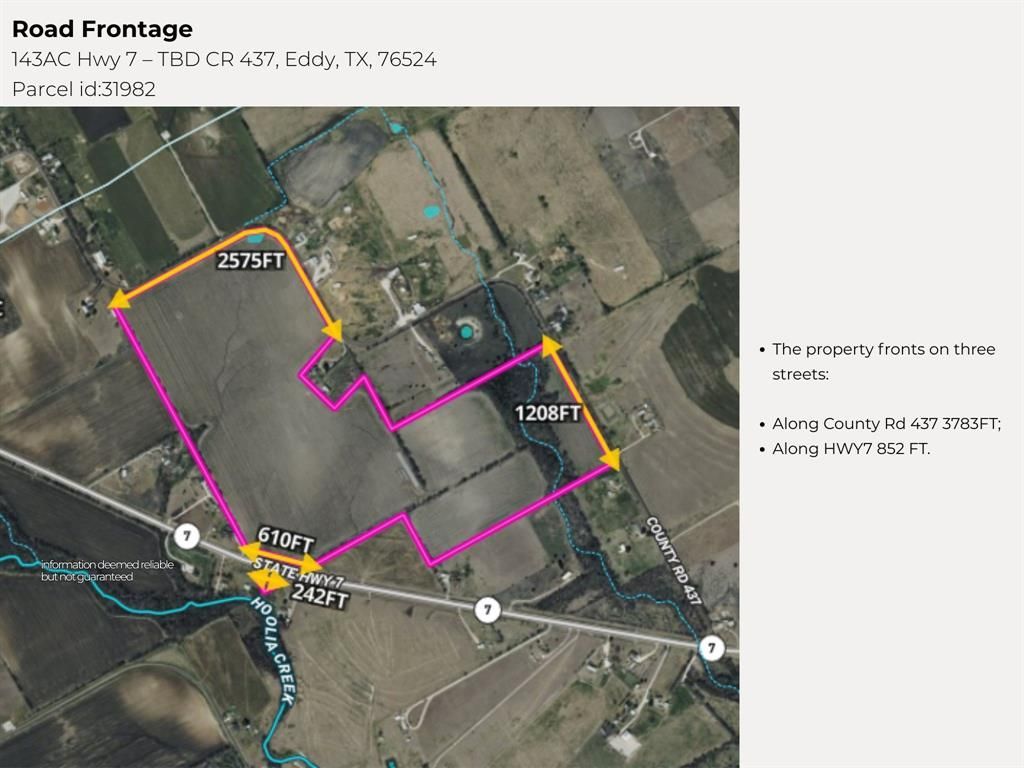This screenshot has height=768, width=1024.
Task: Click yellow arrowhead at top of 1208FT line
Action: pos(551,346)
